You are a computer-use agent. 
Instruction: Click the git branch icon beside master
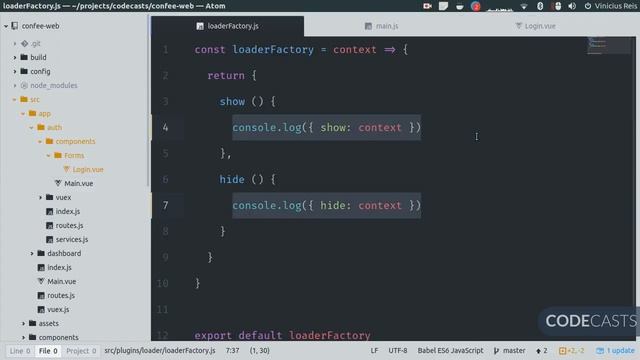click(x=496, y=351)
